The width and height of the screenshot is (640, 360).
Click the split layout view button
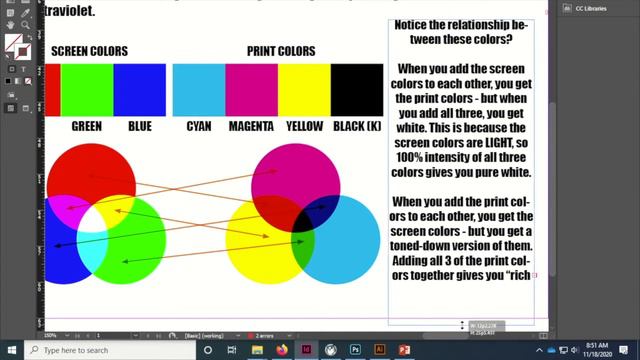(x=543, y=336)
